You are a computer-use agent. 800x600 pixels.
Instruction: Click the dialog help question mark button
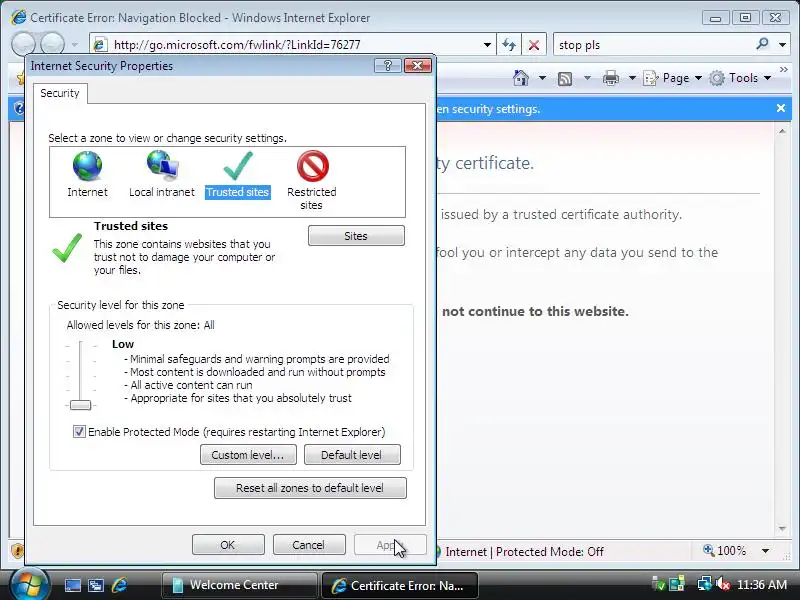pos(388,65)
